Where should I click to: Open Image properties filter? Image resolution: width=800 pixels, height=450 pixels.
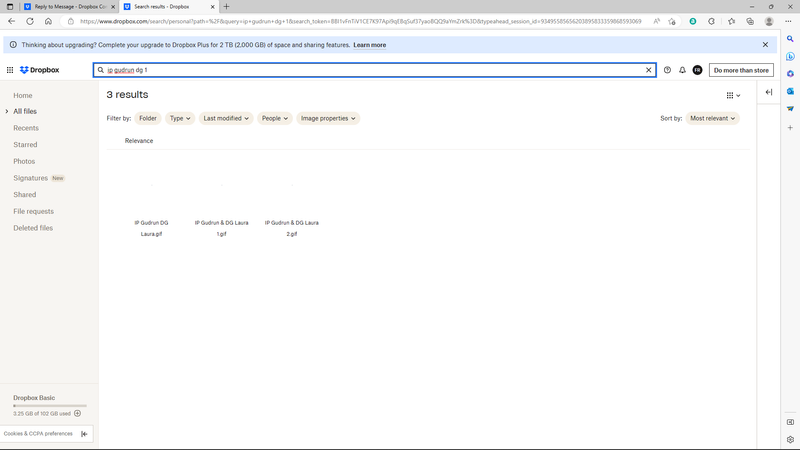click(328, 118)
